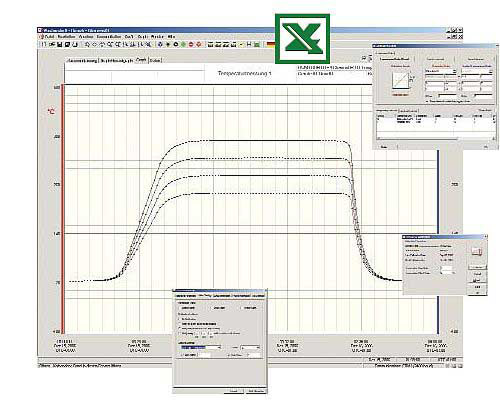Click the green round toolbar icon
The width and height of the screenshot is (500, 400).
coord(183,44)
